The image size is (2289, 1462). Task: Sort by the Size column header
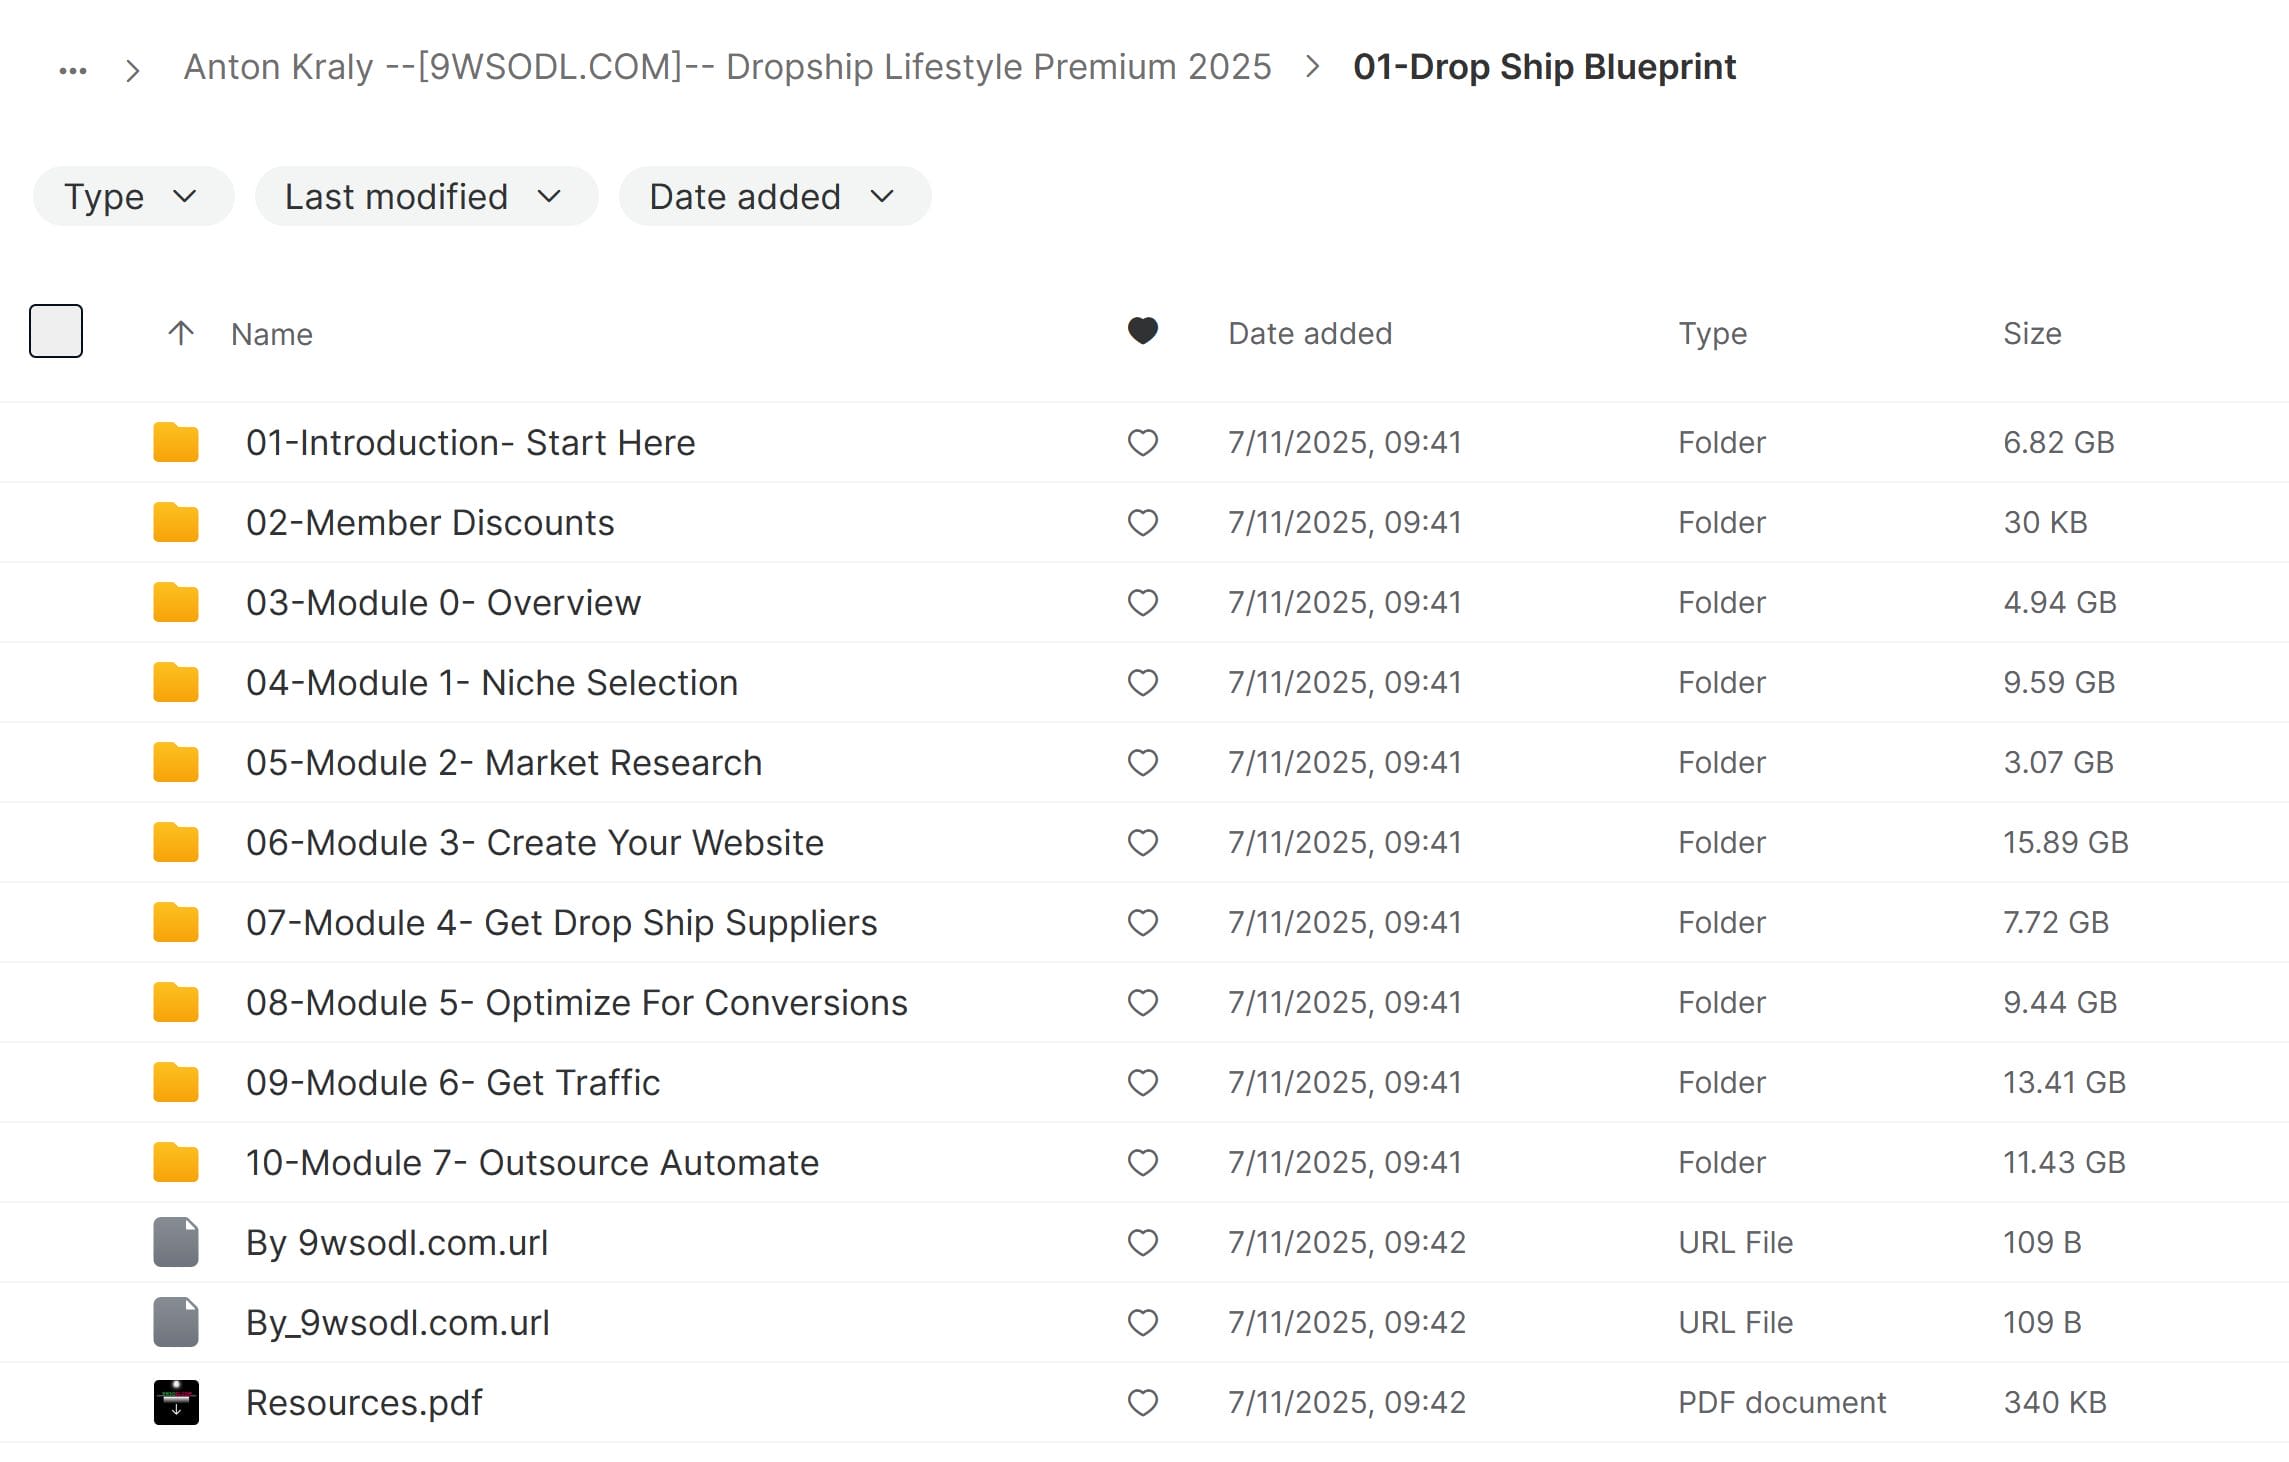(x=2031, y=333)
